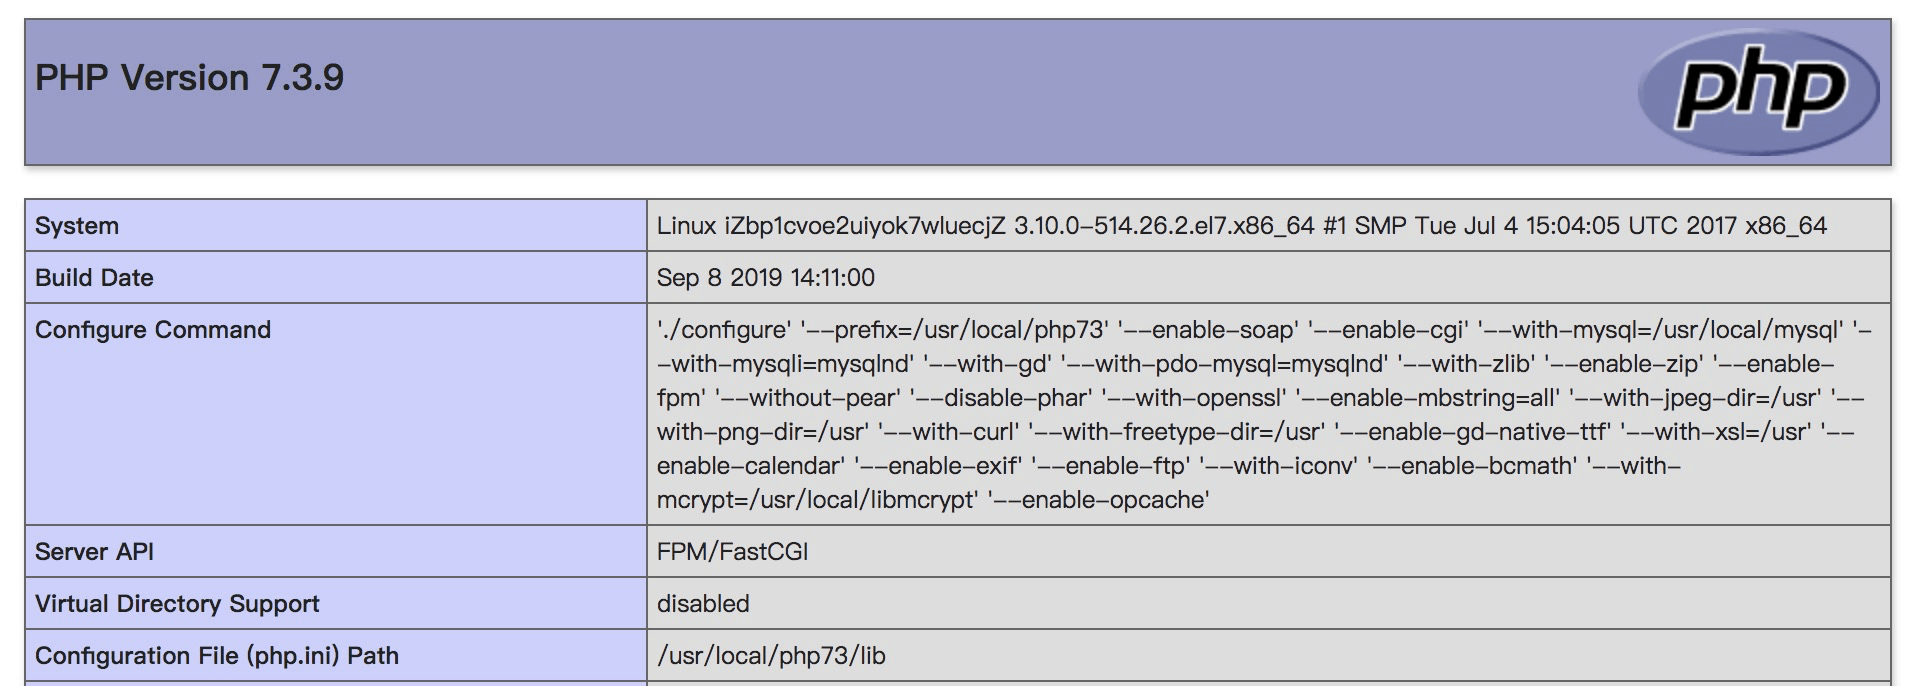The image size is (1924, 686).
Task: Click the '--with-openssl' option text
Action: pos(1194,398)
